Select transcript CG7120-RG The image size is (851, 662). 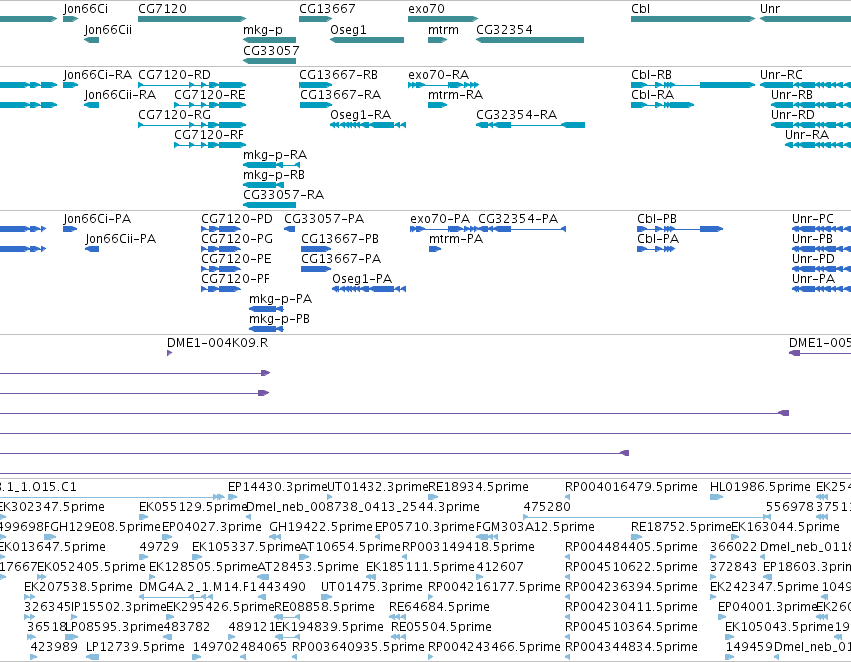(x=174, y=114)
